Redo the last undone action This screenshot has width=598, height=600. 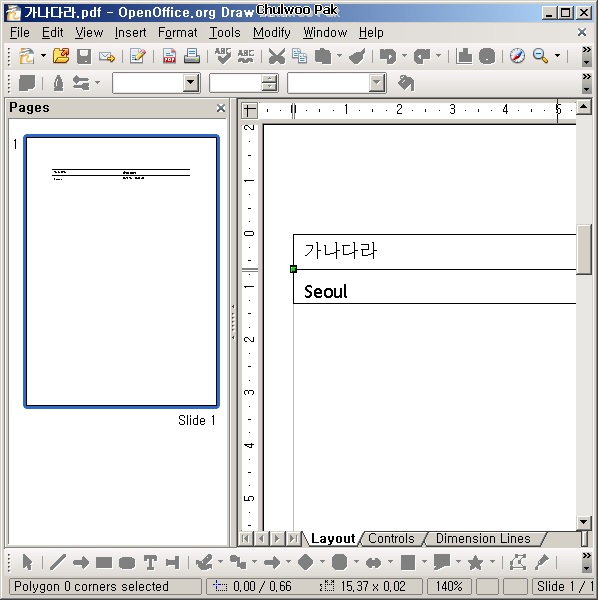(422, 56)
